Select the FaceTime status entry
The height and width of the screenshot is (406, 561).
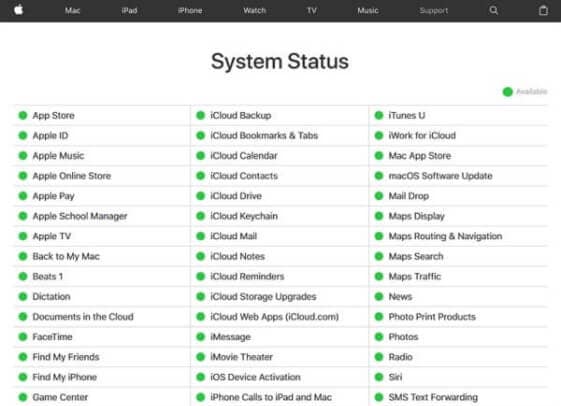pyautogui.click(x=53, y=337)
